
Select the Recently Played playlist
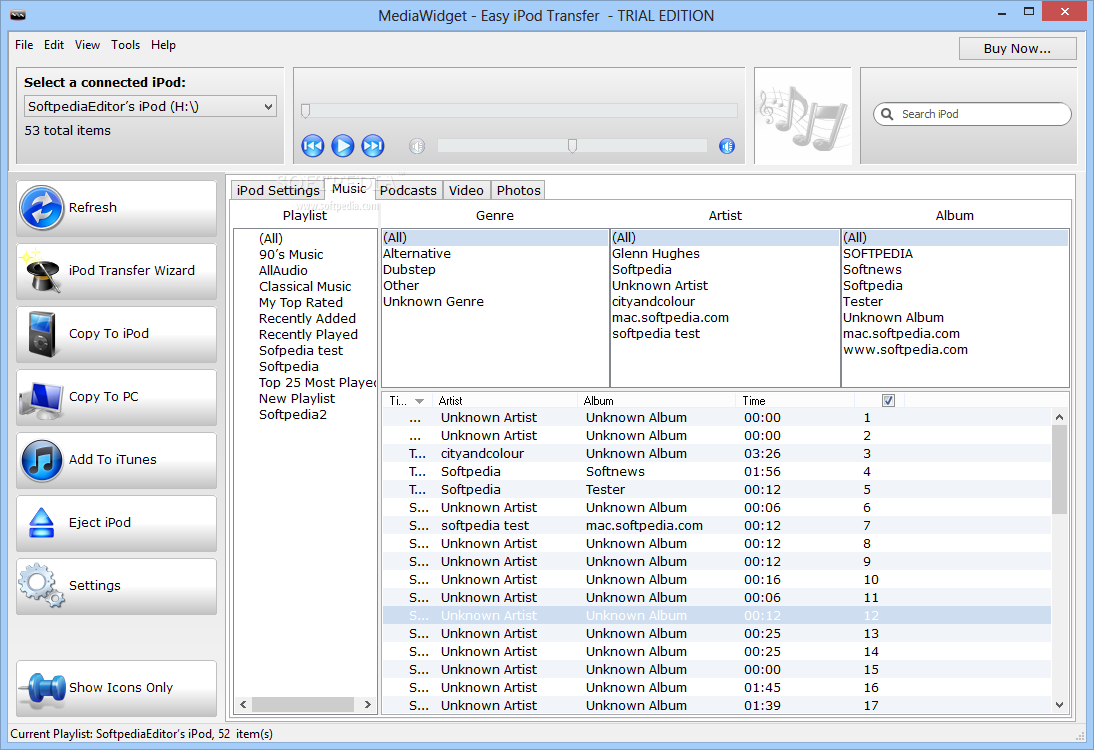308,335
